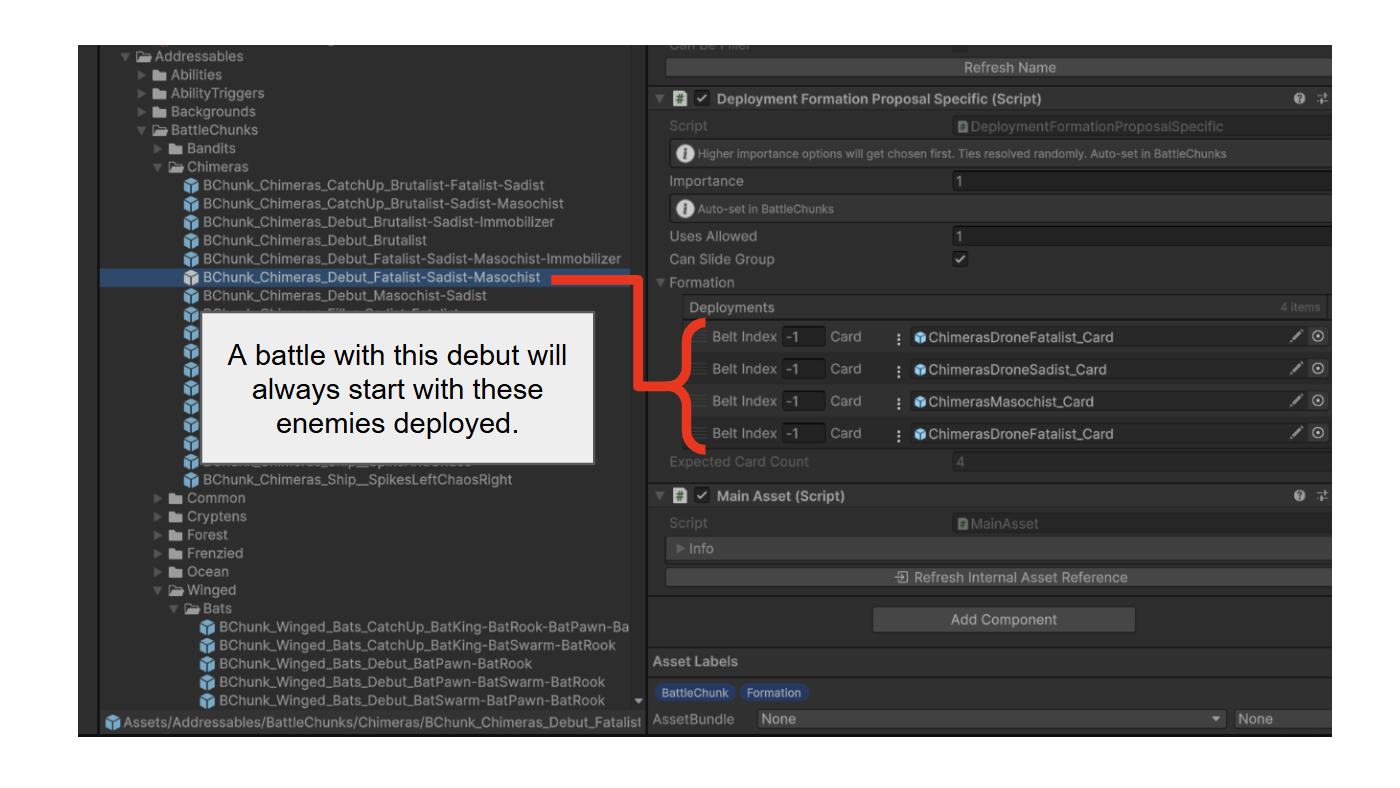Disable Deployment Formation Proposal Specific component checkbox
Image resolution: width=1400 pixels, height=788 pixels.
click(702, 99)
